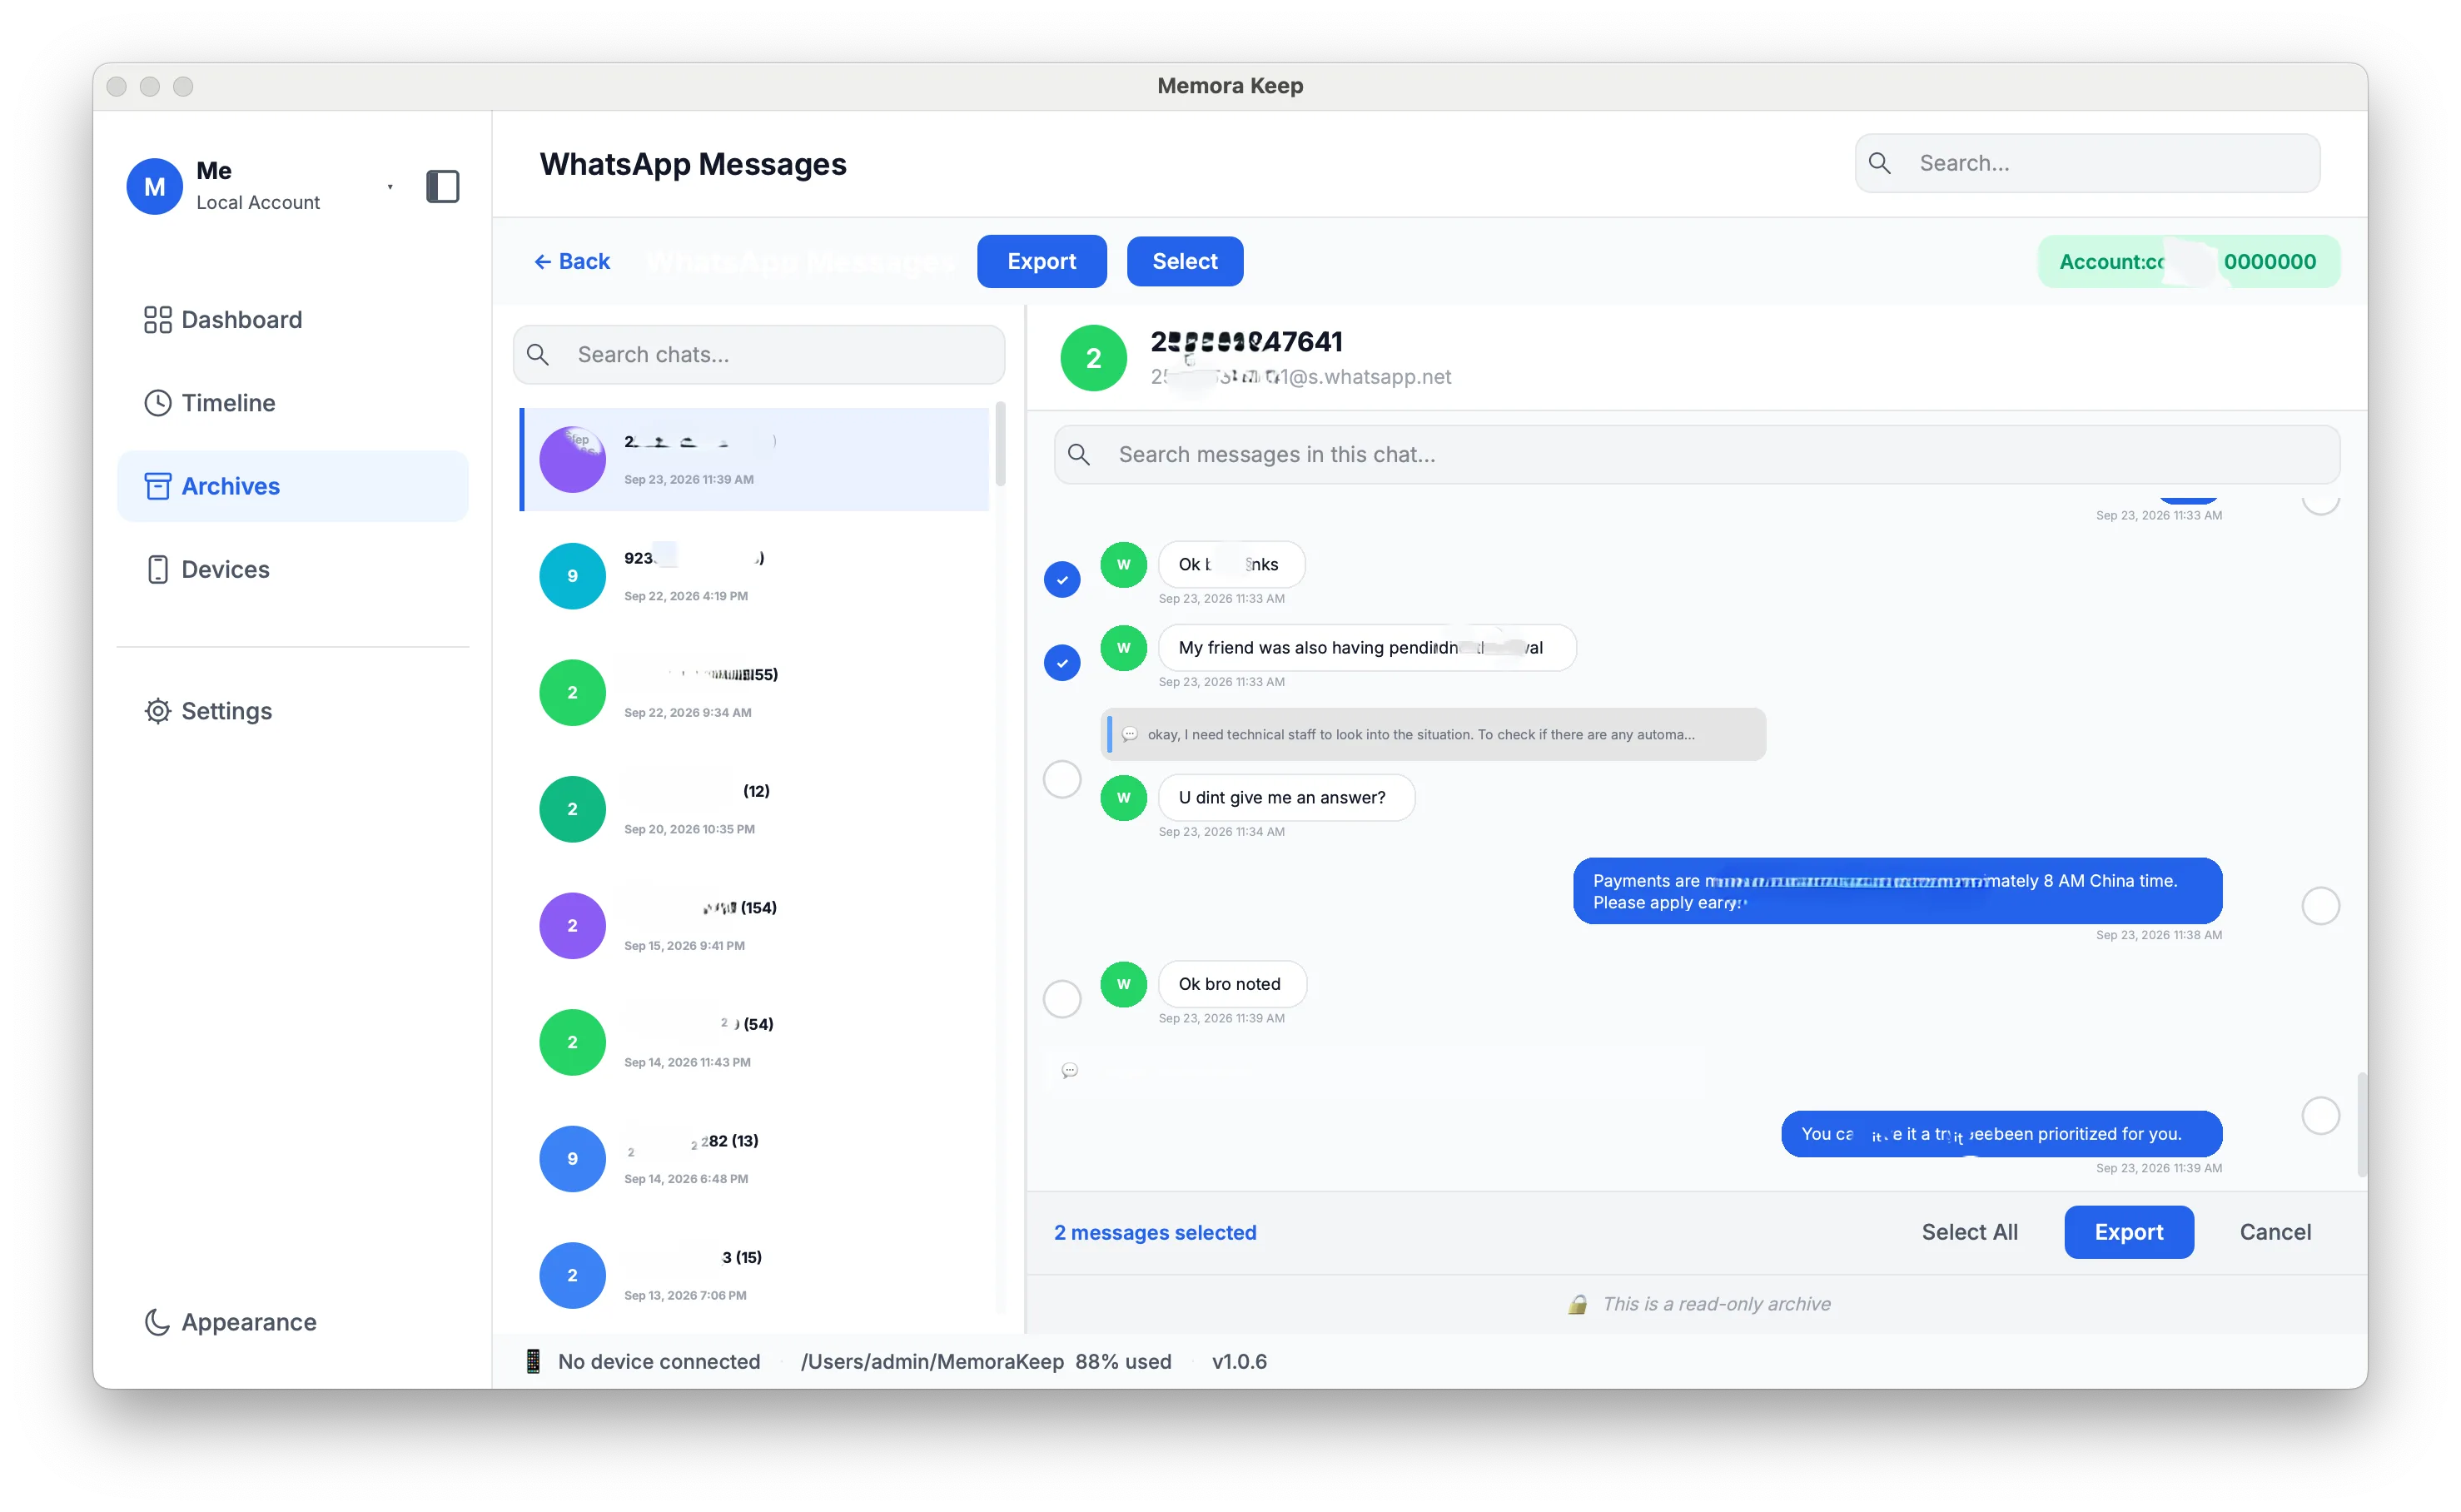The height and width of the screenshot is (1512, 2461).
Task: Click the chat list scrollbar
Action: click(1000, 444)
